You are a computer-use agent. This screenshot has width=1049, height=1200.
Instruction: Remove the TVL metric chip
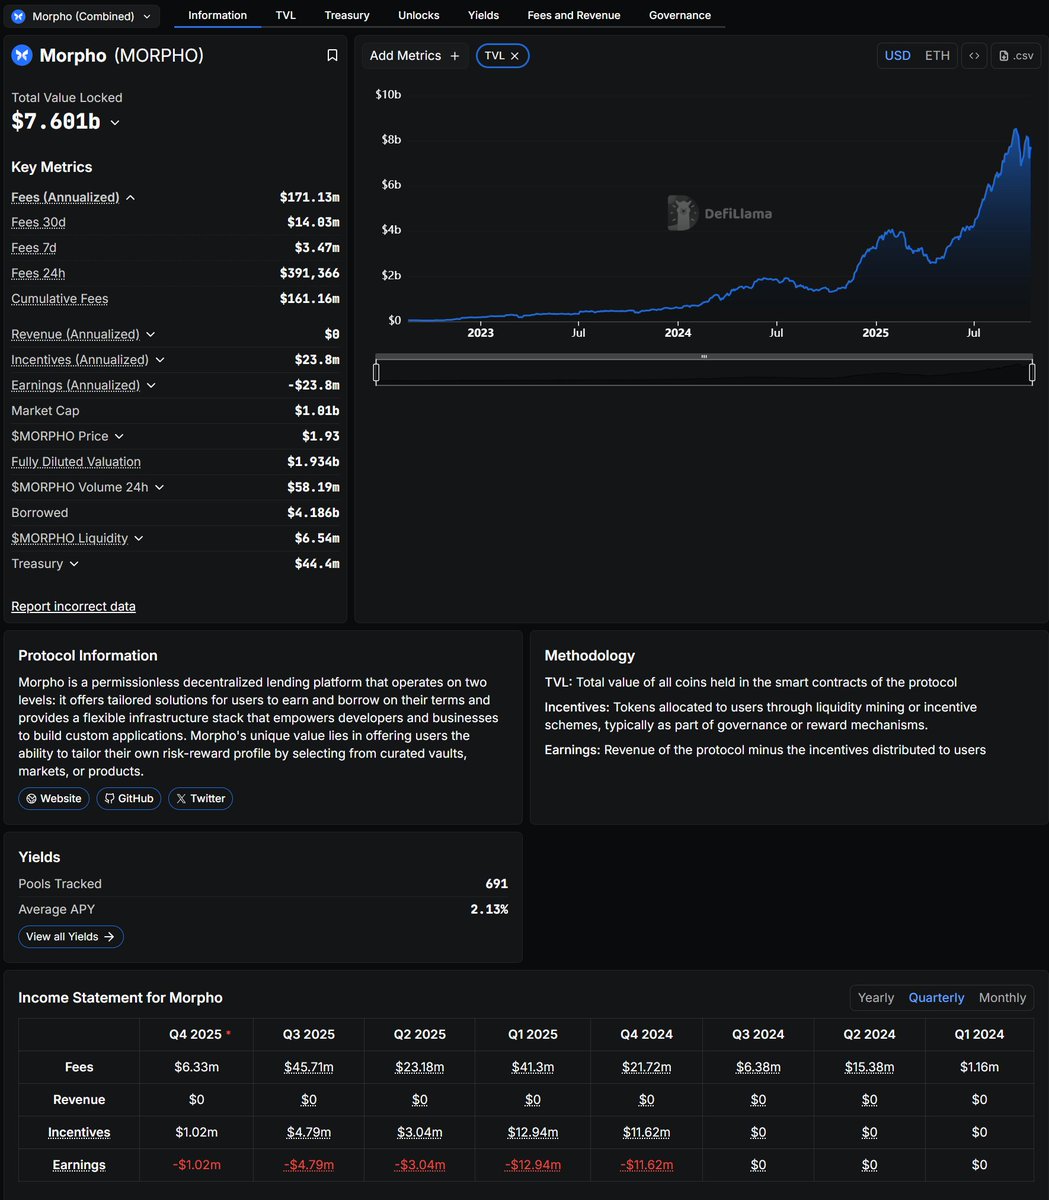515,56
